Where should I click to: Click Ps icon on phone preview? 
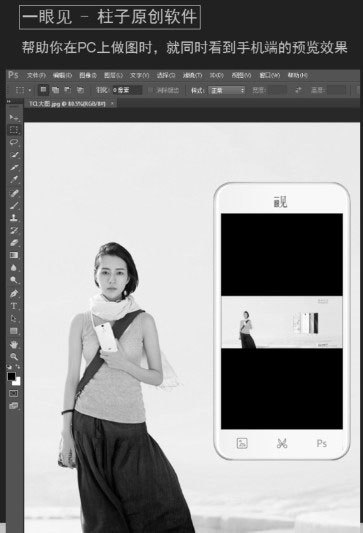[x=322, y=443]
